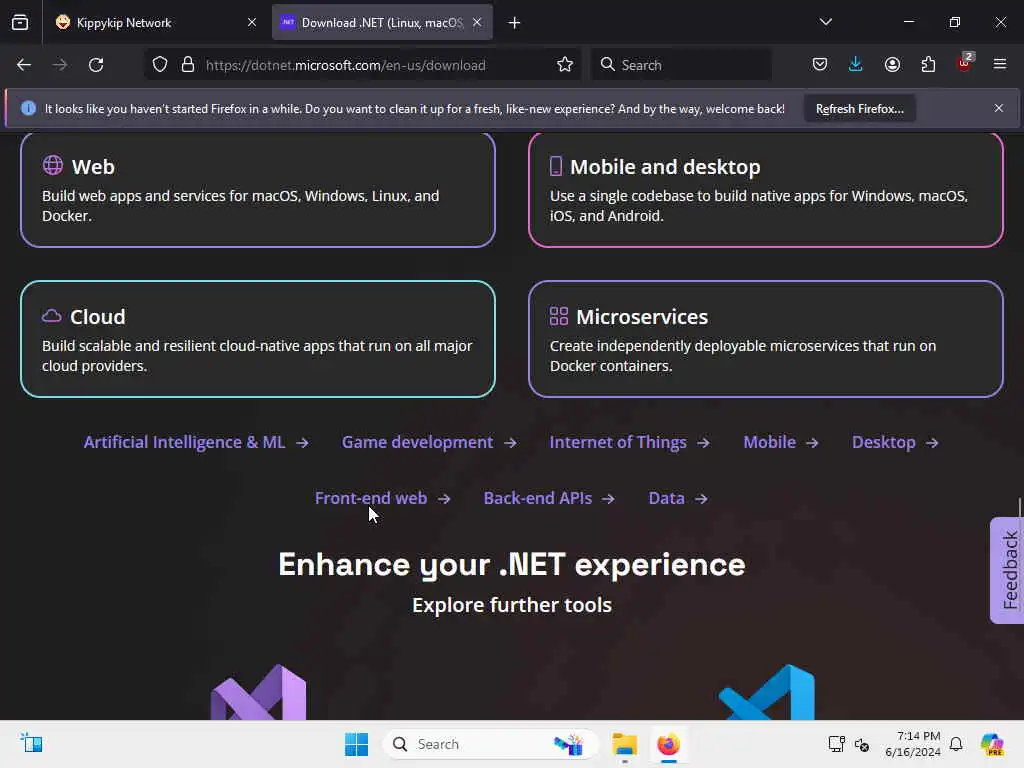The width and height of the screenshot is (1024, 768).
Task: Go to the Desktop link
Action: pyautogui.click(x=895, y=442)
